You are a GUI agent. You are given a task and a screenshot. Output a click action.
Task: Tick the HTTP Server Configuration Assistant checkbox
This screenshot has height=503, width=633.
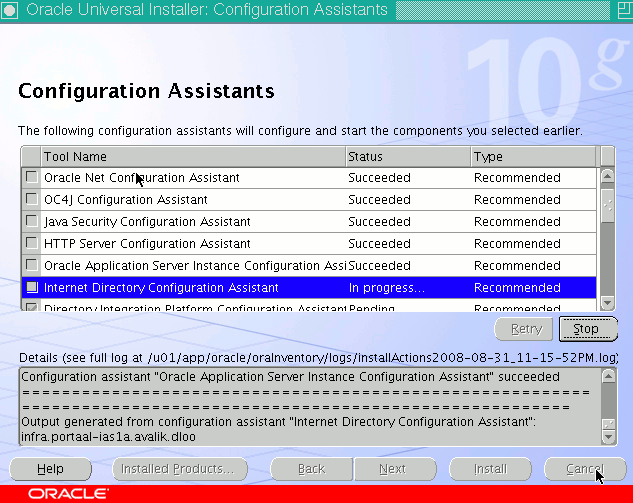pos(31,243)
